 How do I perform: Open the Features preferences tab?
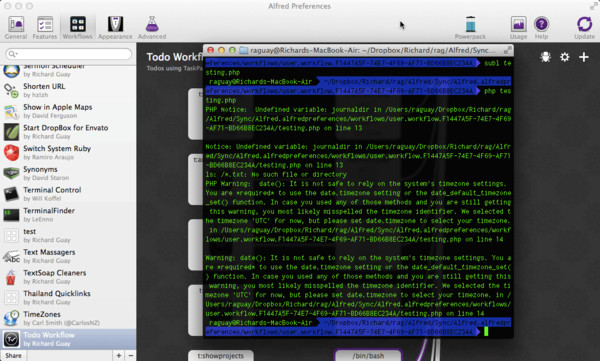tap(45, 28)
